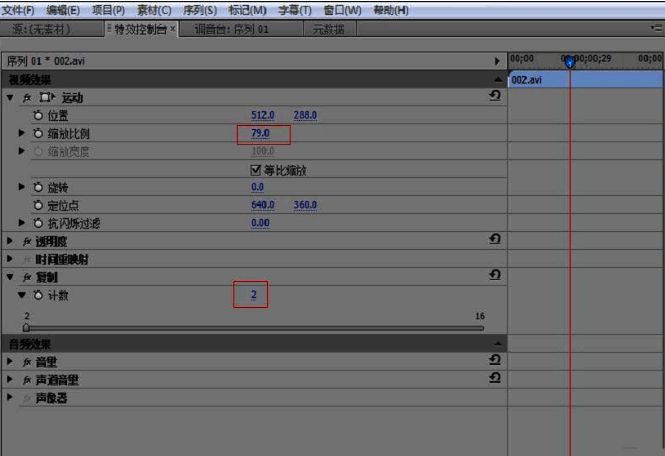This screenshot has height=456, width=665.
Task: Expand the 缩放比例 property
Action: [x=22, y=133]
